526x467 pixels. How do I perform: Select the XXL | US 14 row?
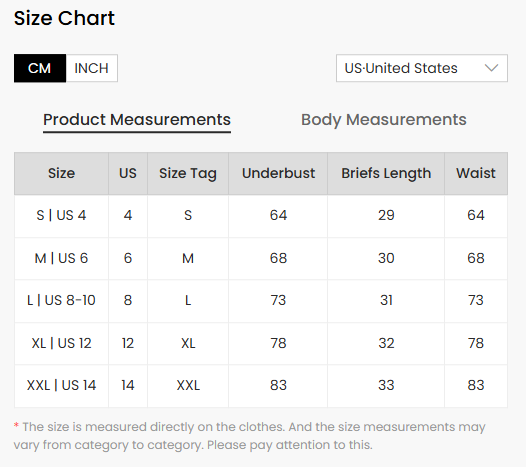pos(261,385)
